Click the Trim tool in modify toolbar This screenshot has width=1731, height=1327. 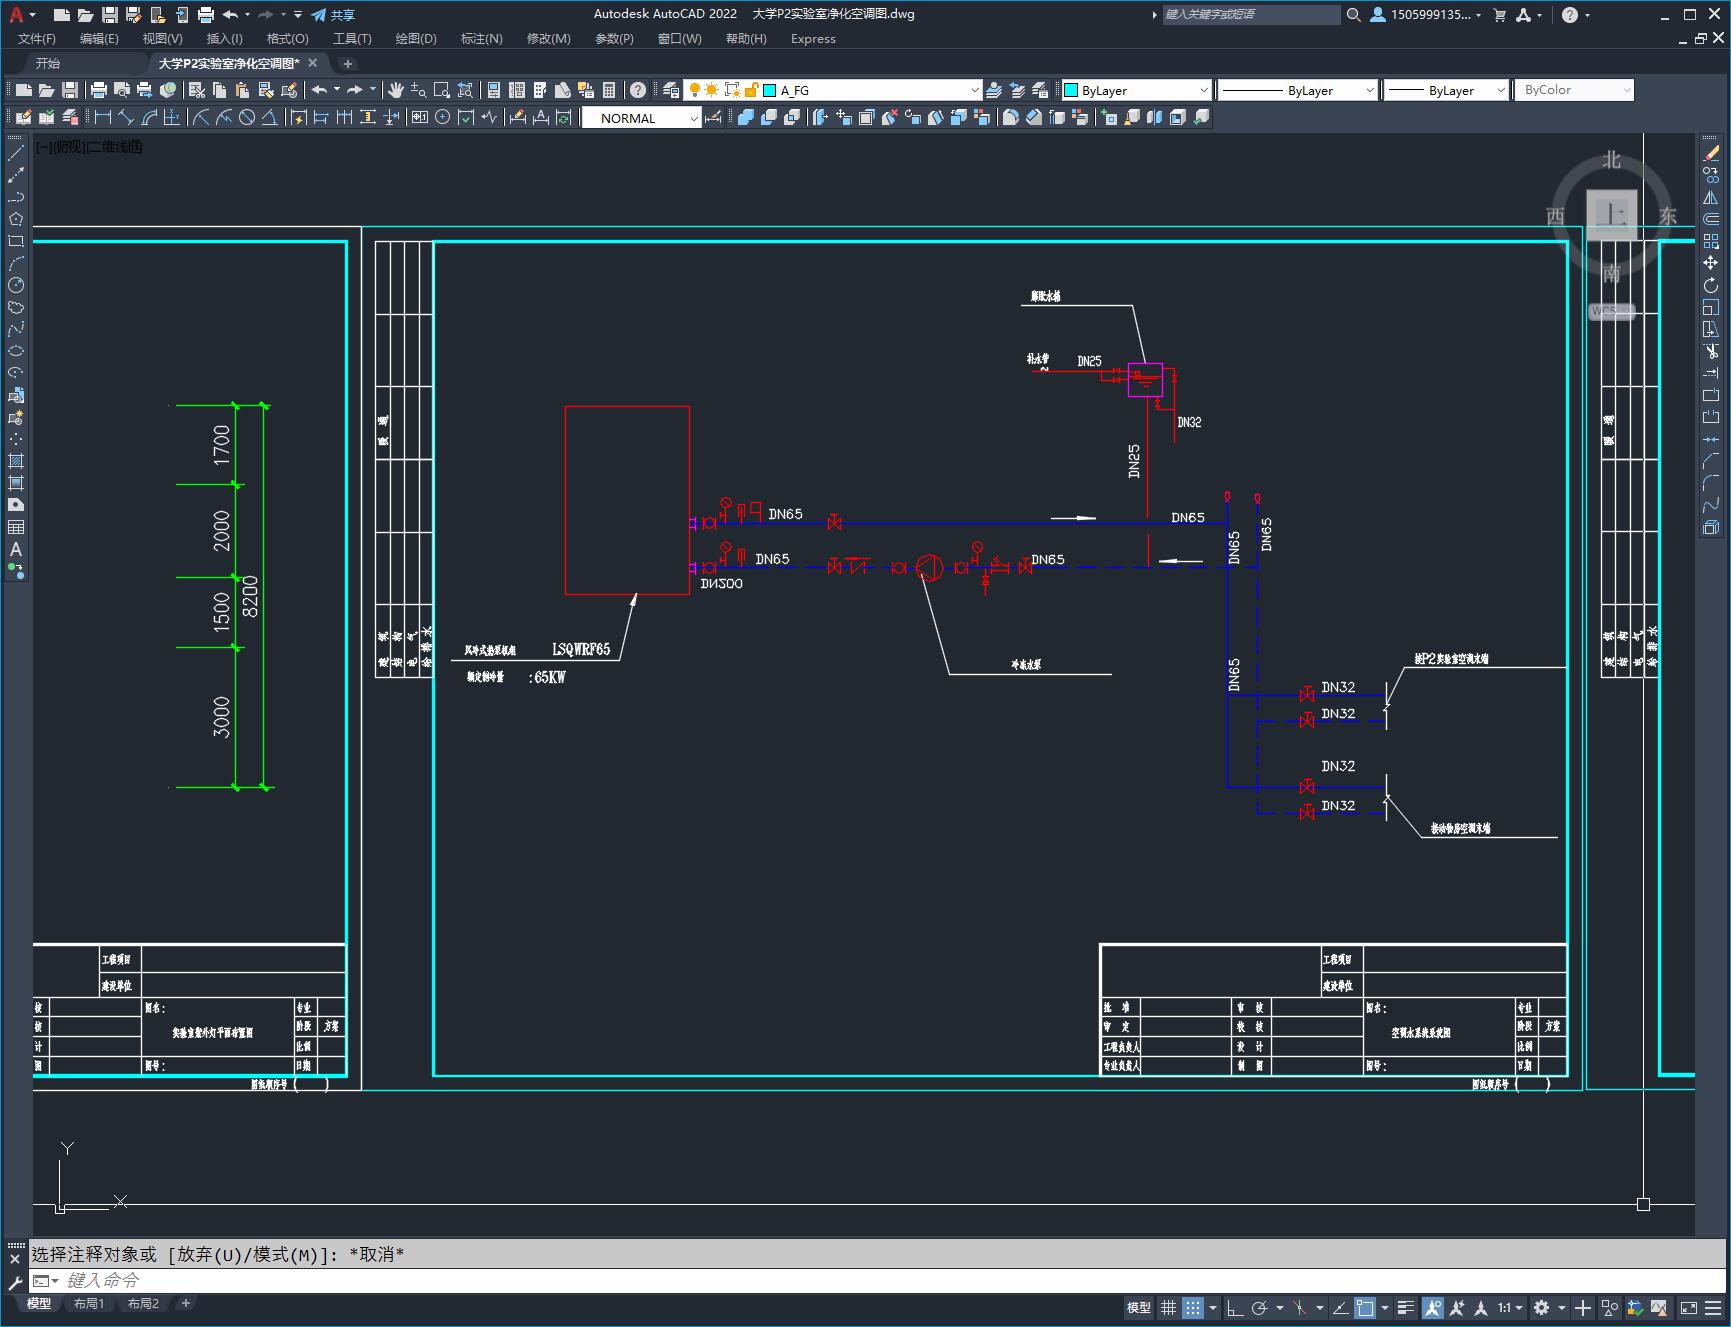[1711, 351]
